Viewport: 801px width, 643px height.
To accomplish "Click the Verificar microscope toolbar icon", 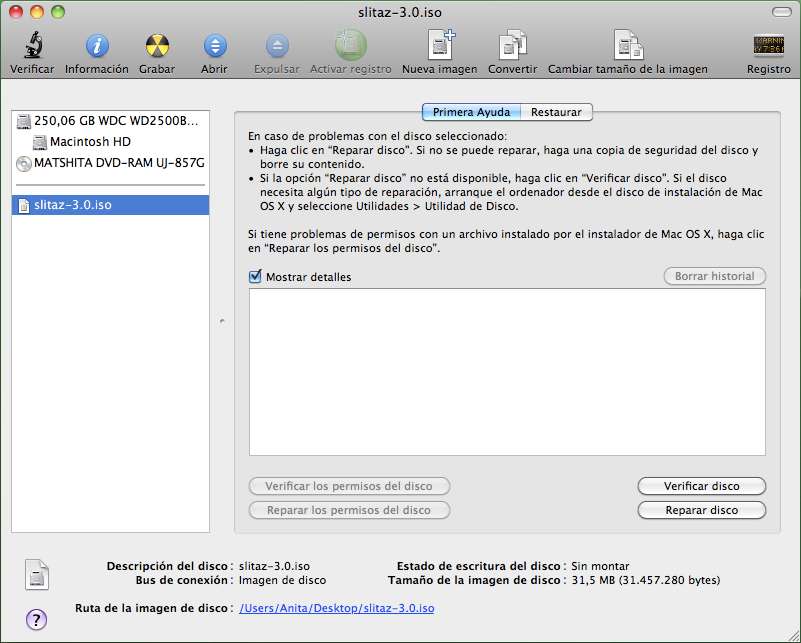I will 33,45.
